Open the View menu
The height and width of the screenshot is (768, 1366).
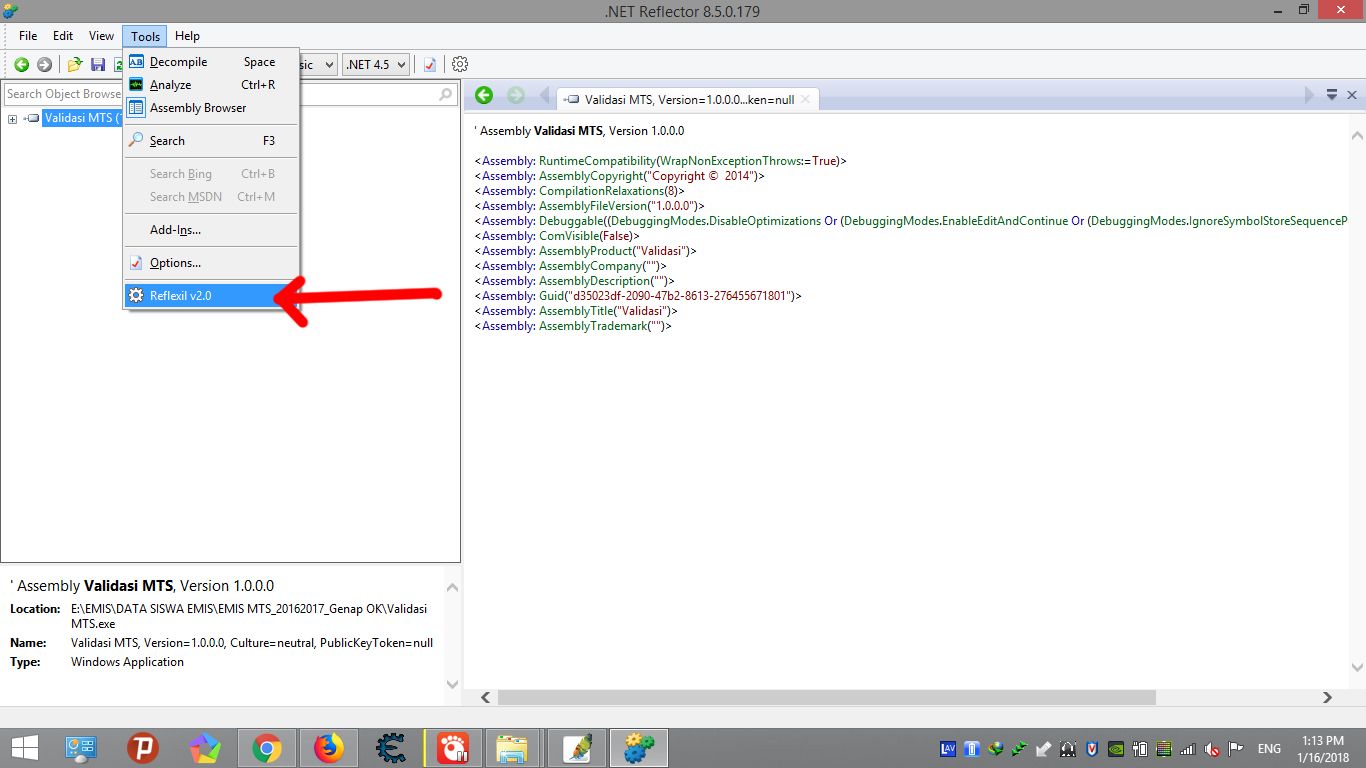[101, 36]
